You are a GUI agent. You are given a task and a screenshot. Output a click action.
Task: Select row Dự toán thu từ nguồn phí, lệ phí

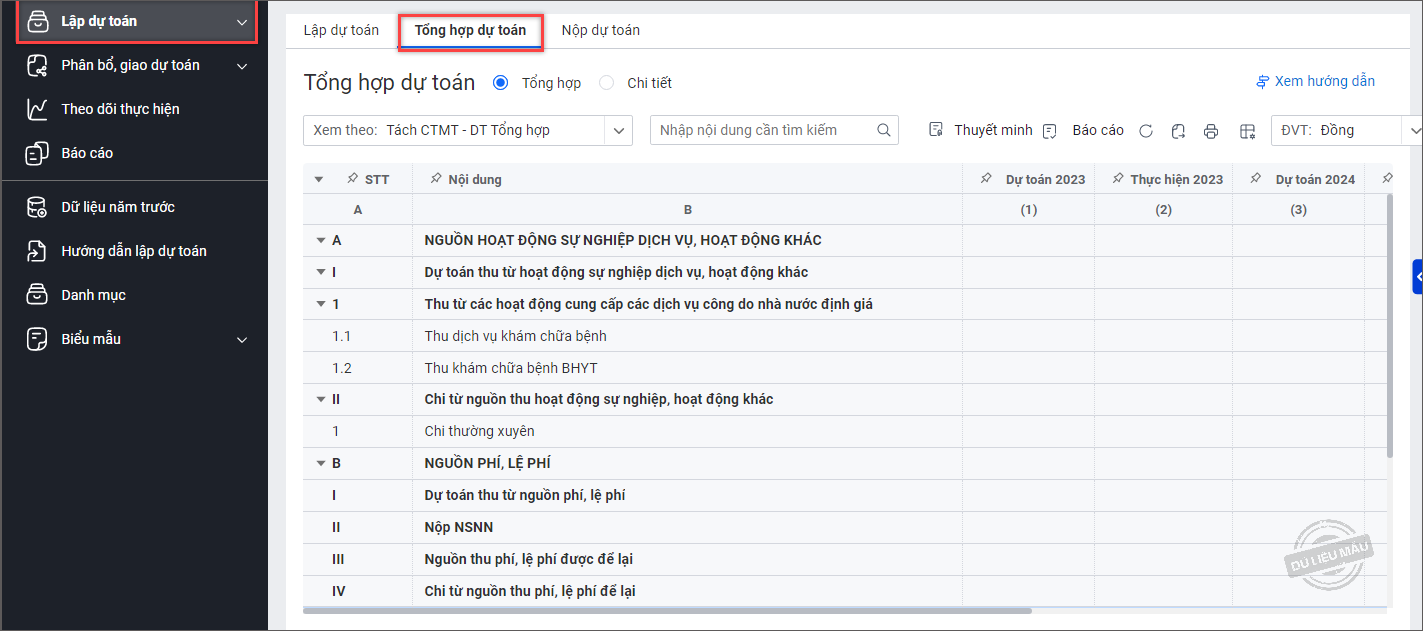point(844,495)
